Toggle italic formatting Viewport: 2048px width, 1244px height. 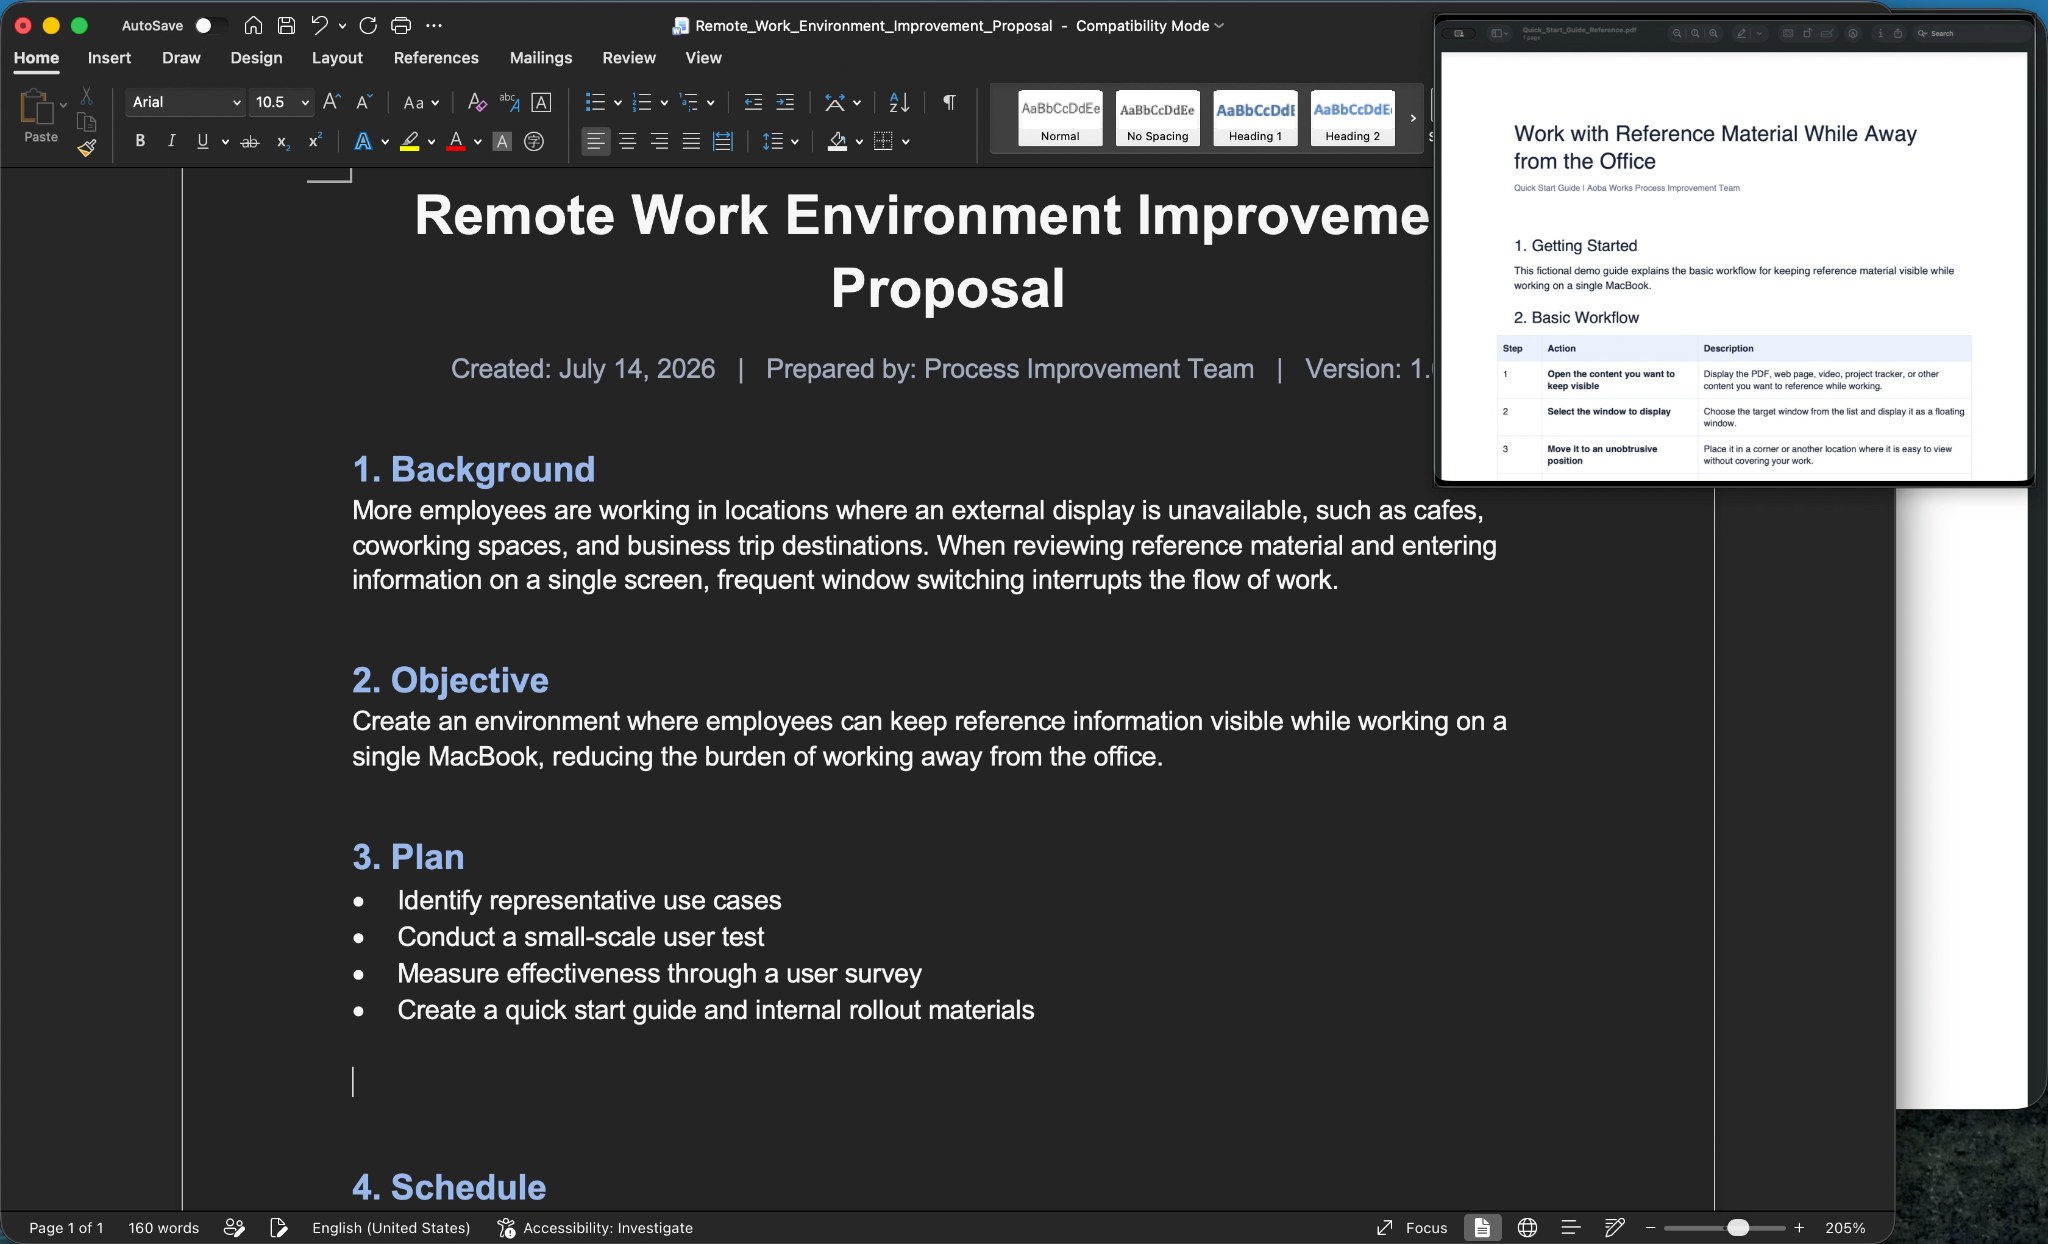171,142
